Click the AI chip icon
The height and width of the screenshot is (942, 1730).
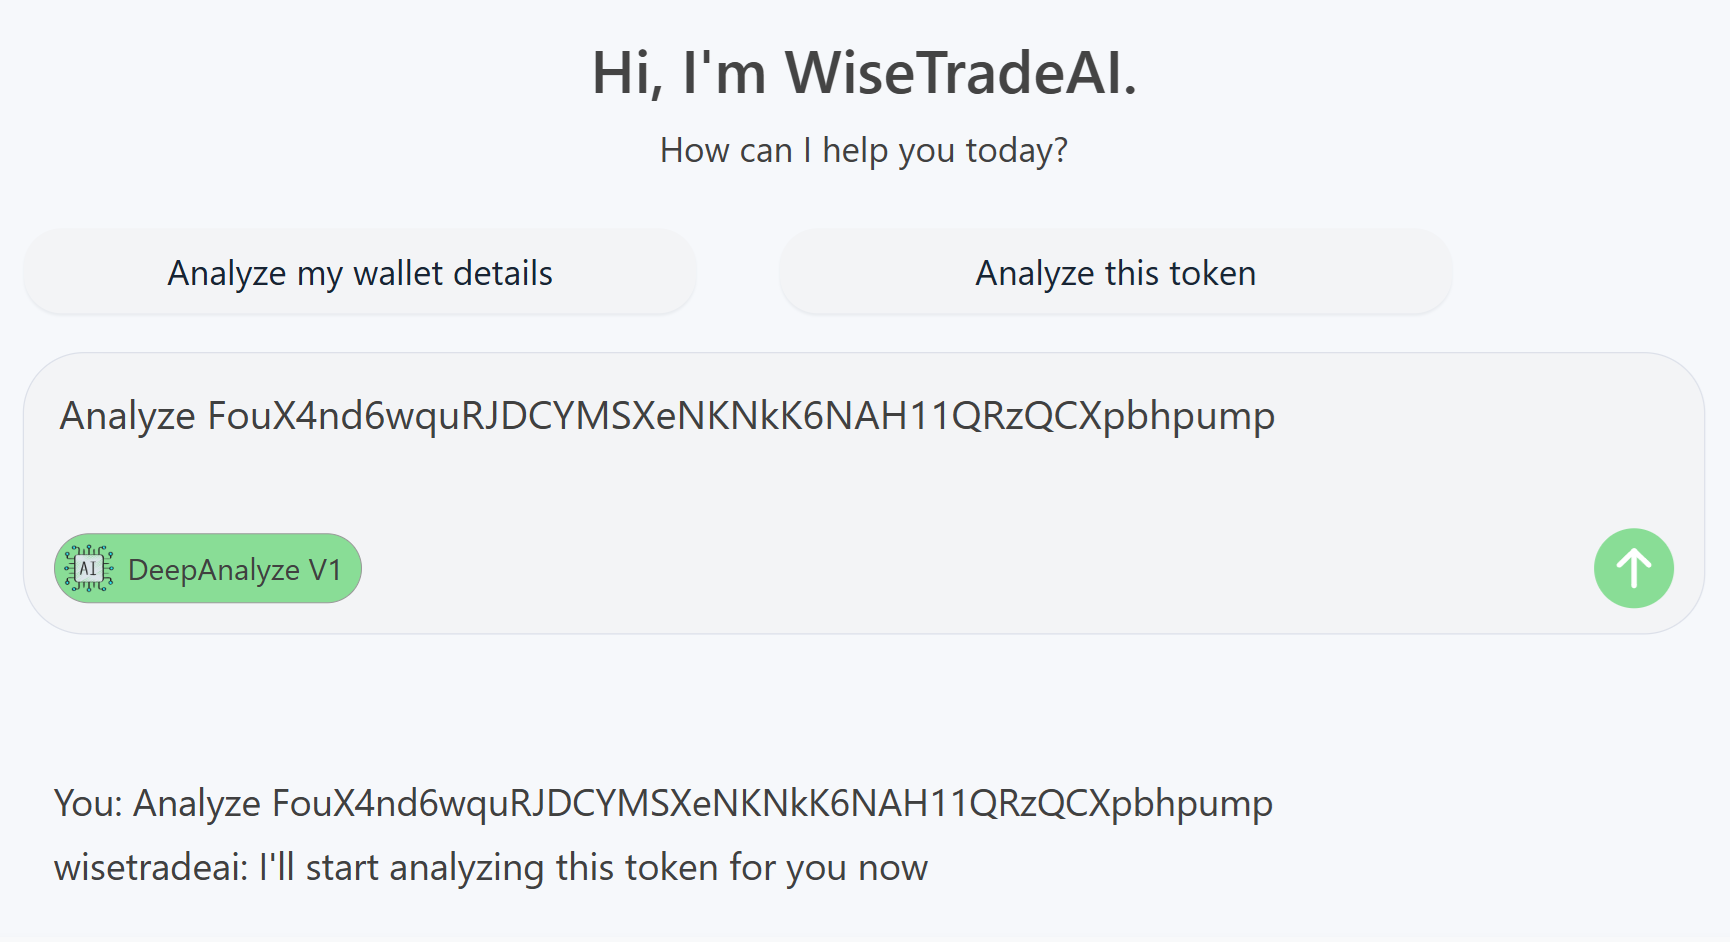(89, 569)
